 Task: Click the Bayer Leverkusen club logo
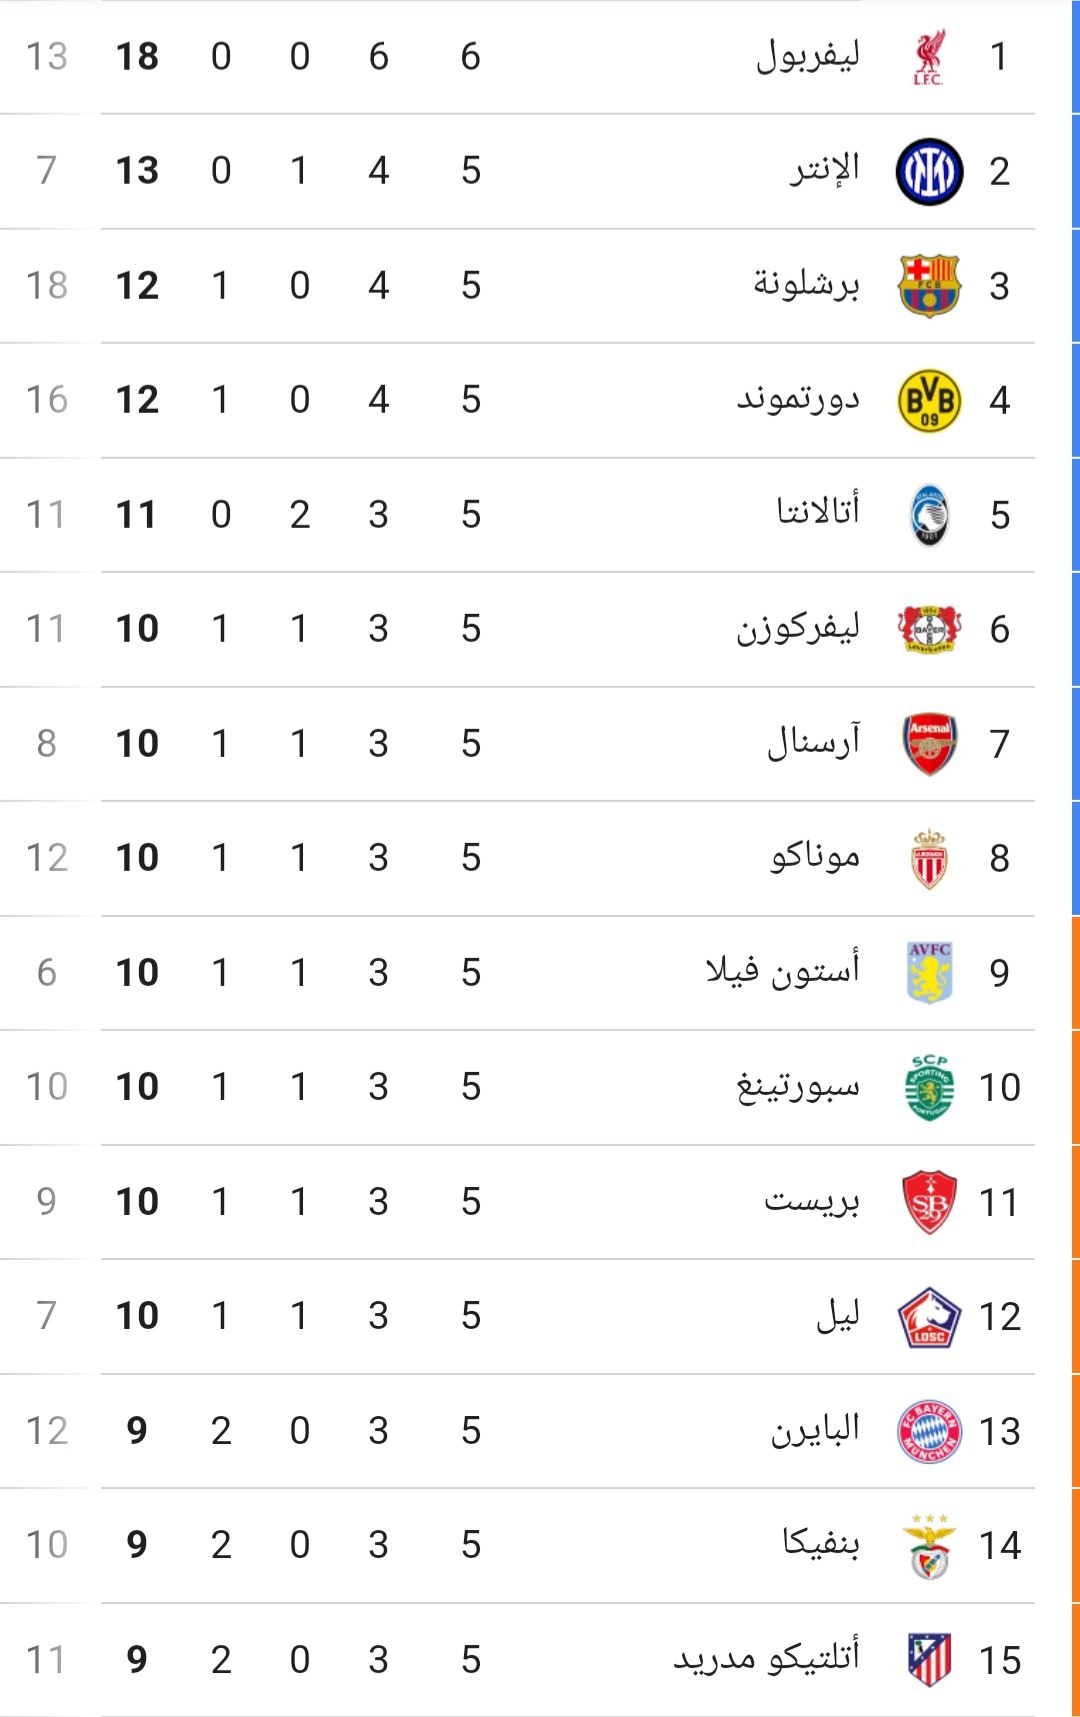pos(929,629)
